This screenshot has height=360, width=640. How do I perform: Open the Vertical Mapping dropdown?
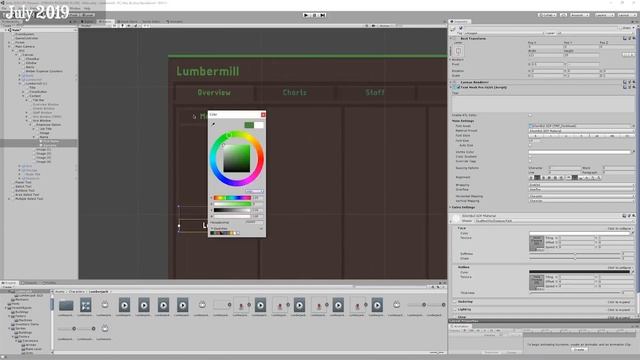point(582,201)
